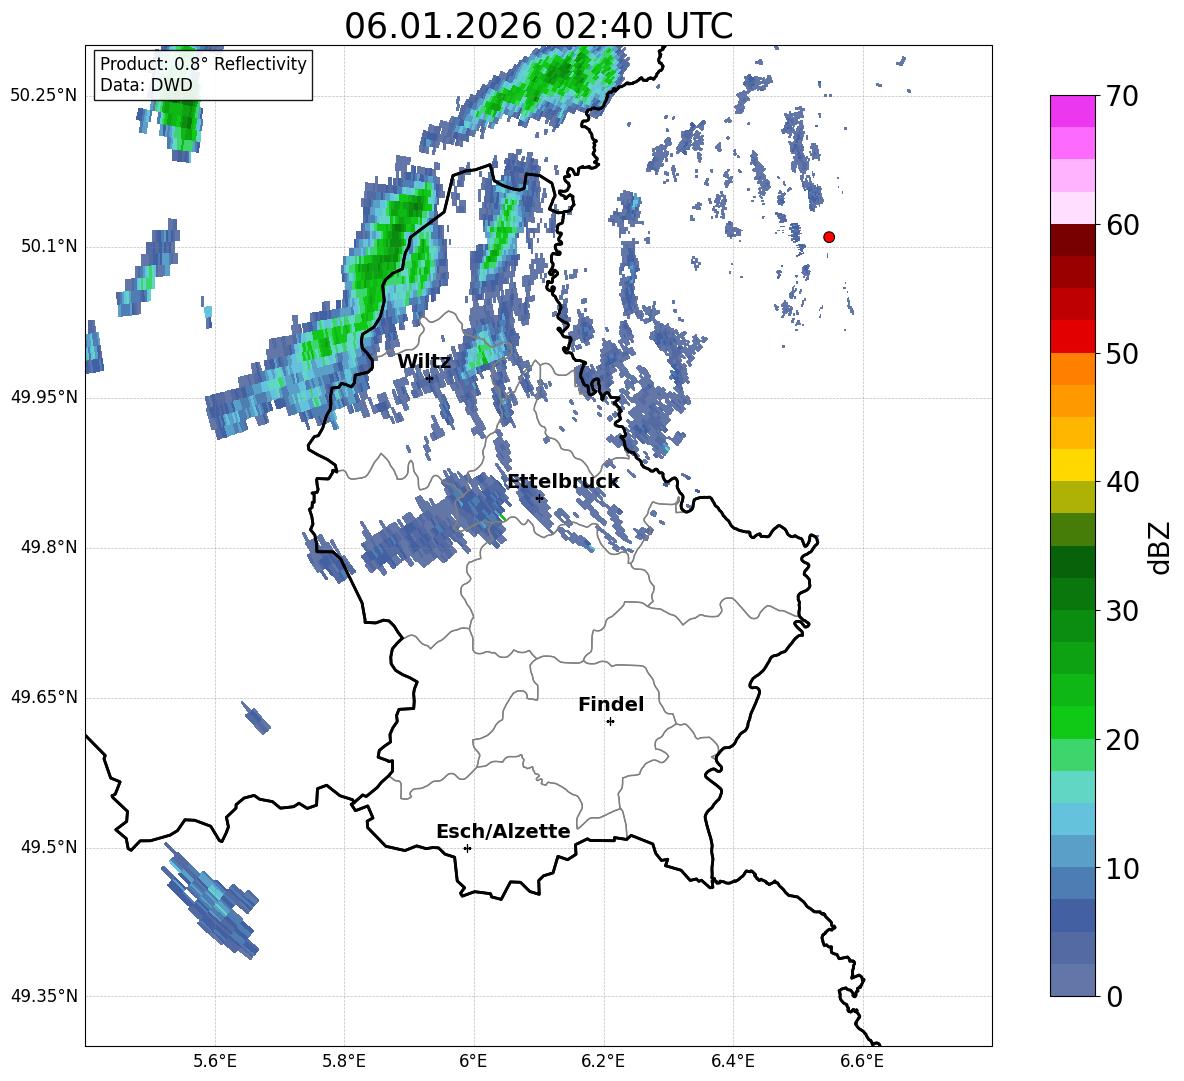The width and height of the screenshot is (1184, 1081).
Task: Click the 49.8°N latitude label
Action: [x=49, y=547]
